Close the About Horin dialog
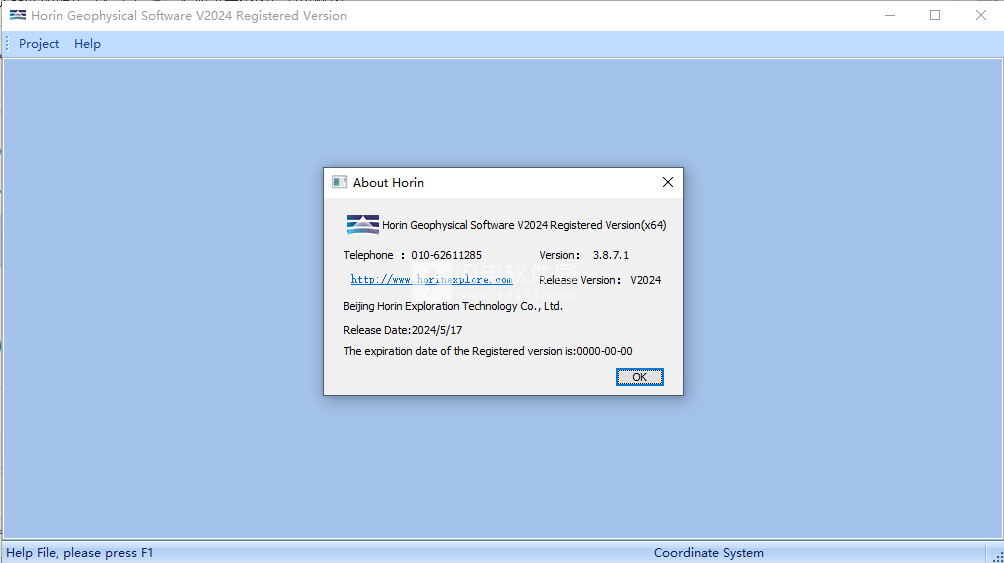 point(668,183)
